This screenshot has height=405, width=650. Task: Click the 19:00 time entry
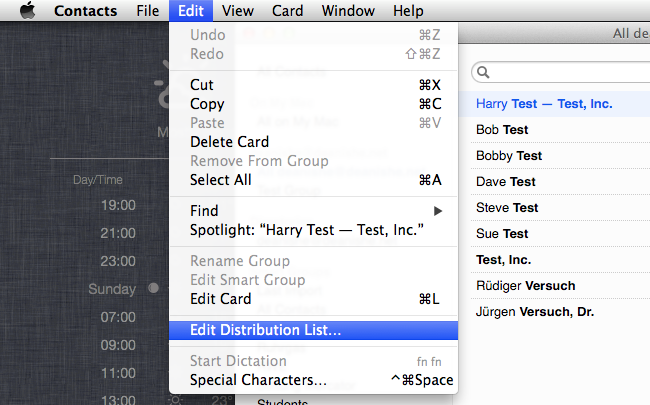pyautogui.click(x=118, y=205)
